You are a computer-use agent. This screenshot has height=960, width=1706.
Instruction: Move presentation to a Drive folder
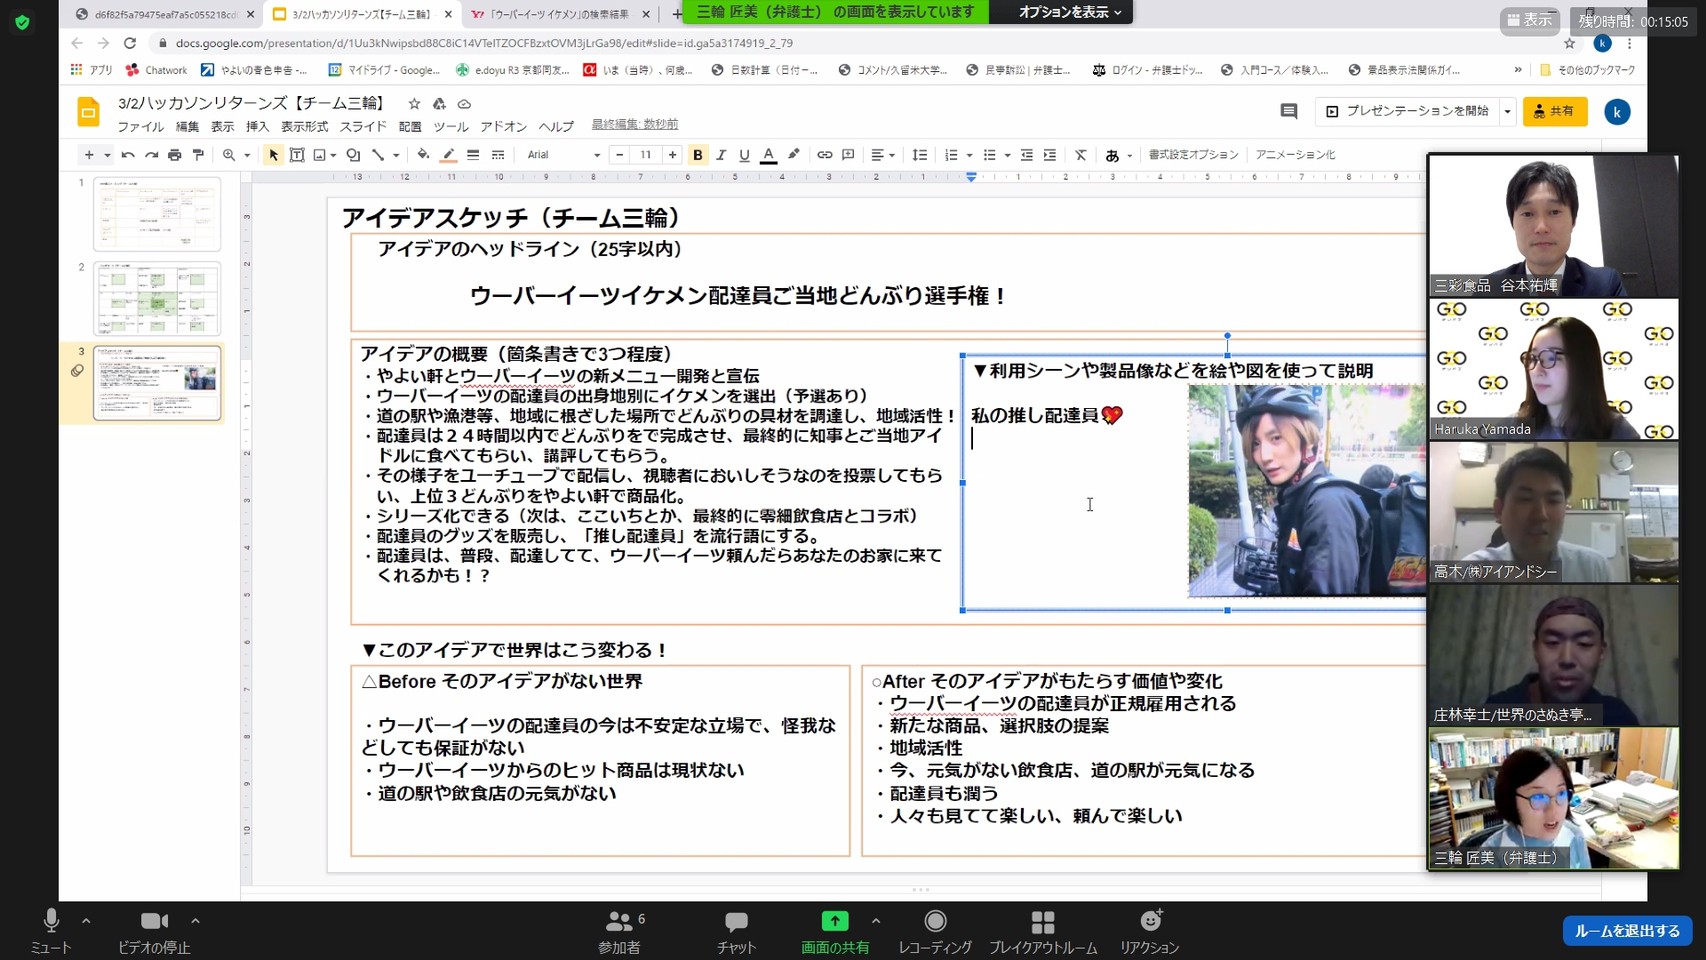coord(439,104)
